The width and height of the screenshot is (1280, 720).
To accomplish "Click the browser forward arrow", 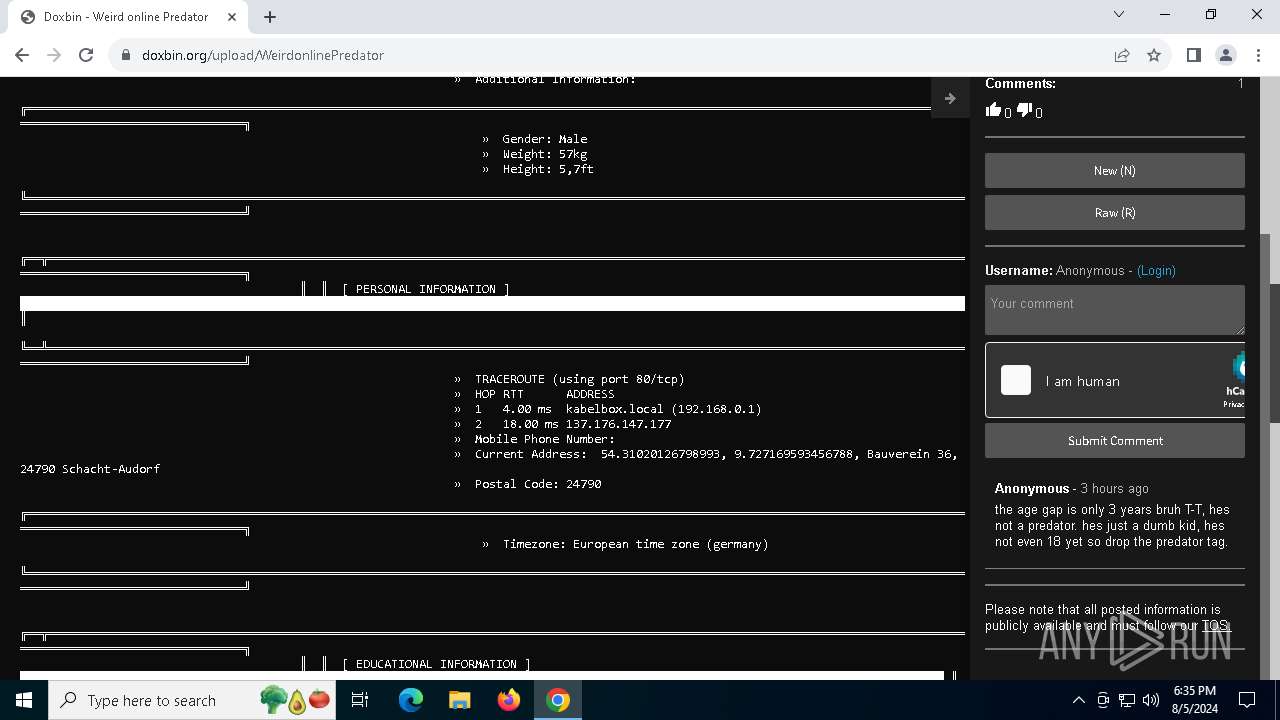I will coord(54,55).
